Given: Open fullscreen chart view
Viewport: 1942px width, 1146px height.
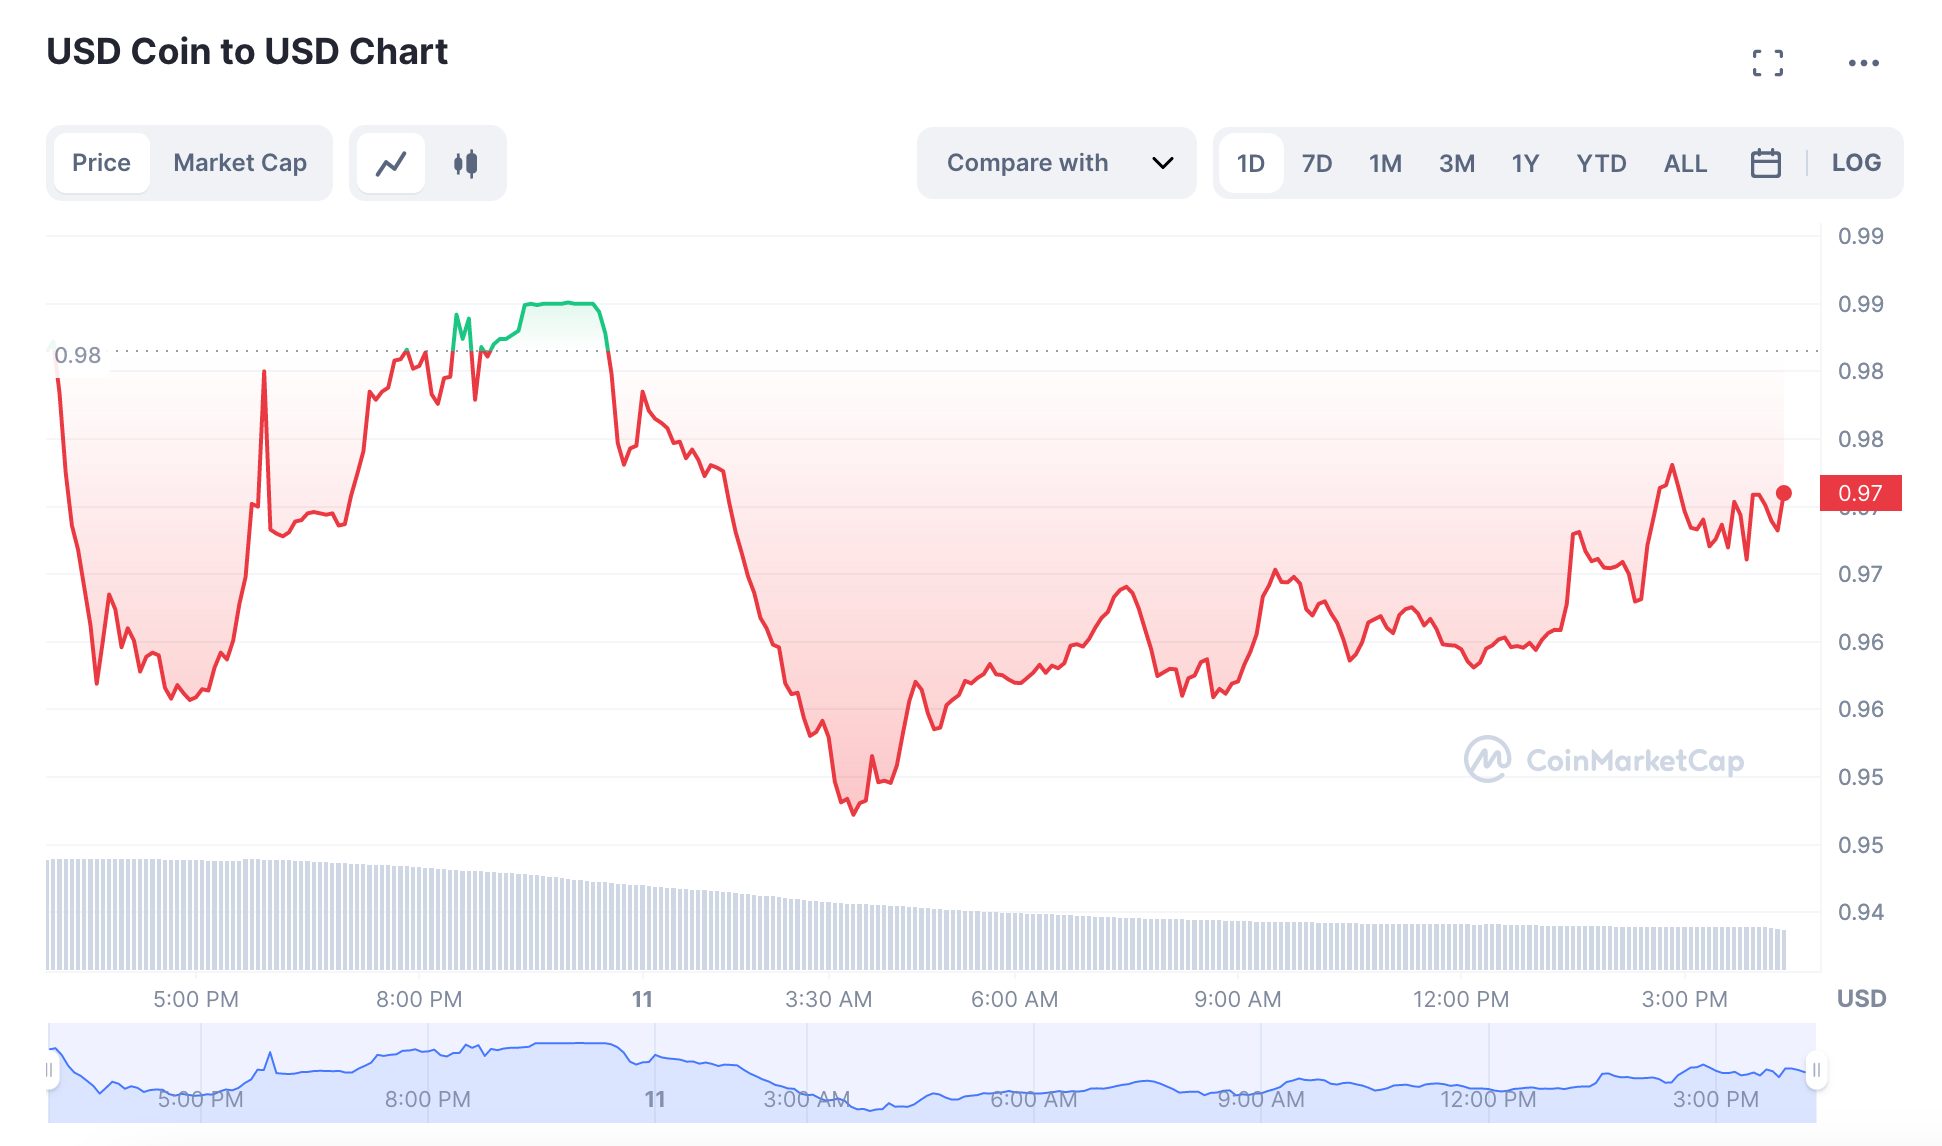Looking at the screenshot, I should [x=1767, y=63].
